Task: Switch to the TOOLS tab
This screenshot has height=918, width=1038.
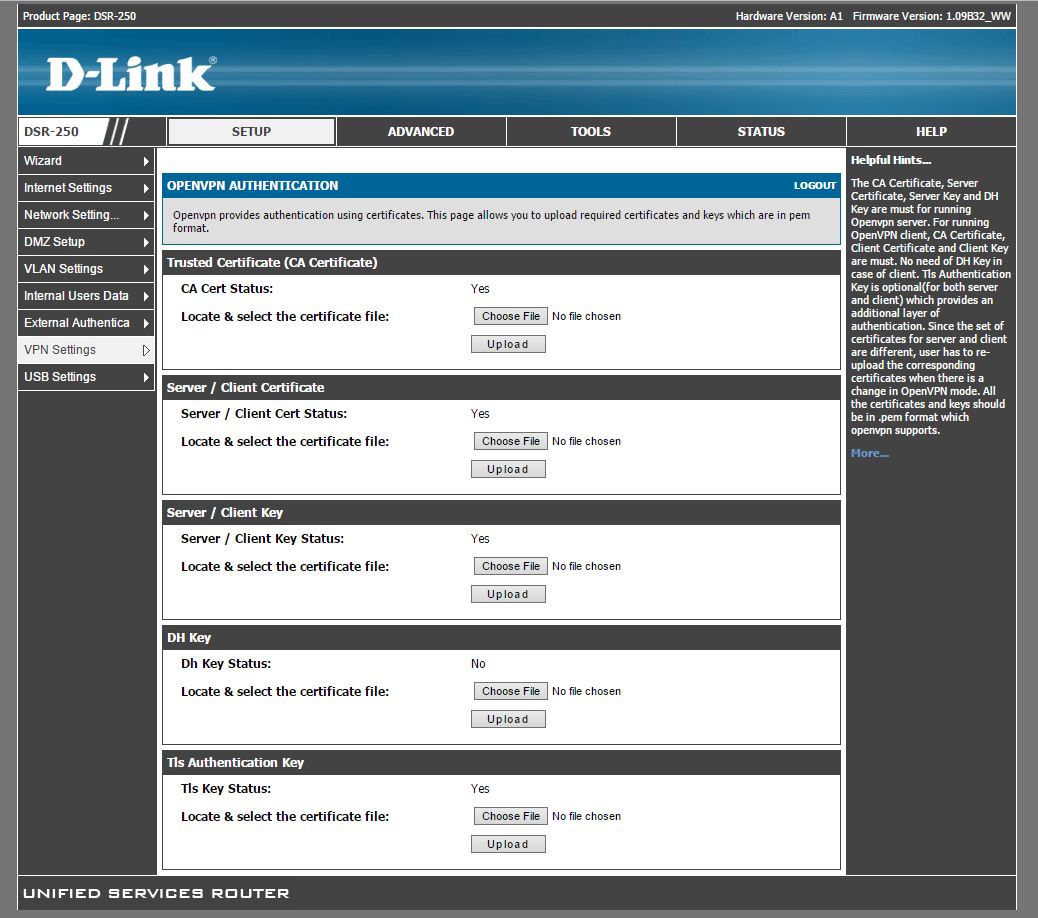Action: [591, 131]
